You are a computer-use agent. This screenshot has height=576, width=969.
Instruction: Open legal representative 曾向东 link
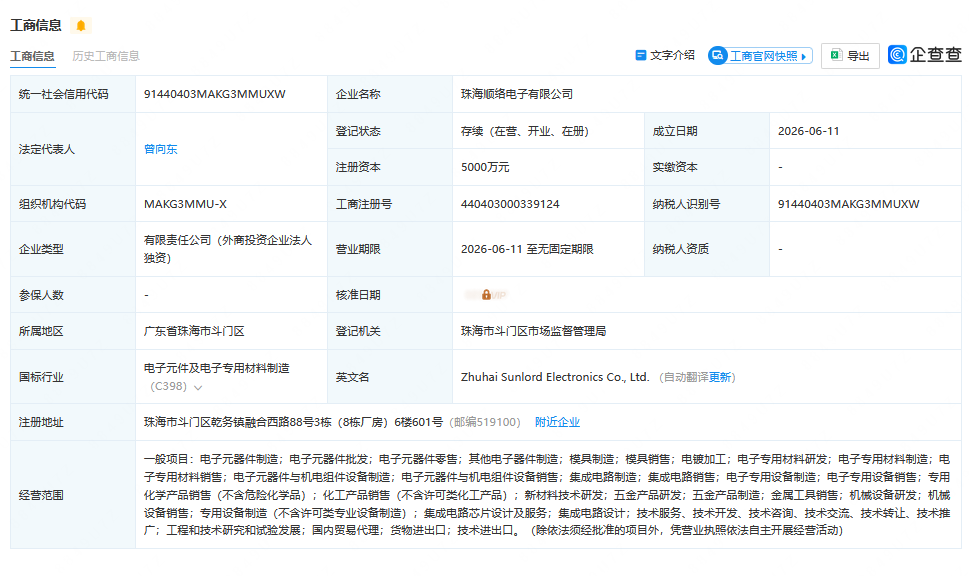[161, 149]
